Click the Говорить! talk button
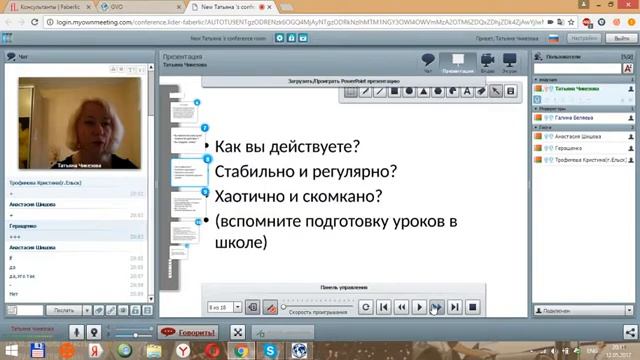The height and width of the screenshot is (360, 640). point(188,332)
